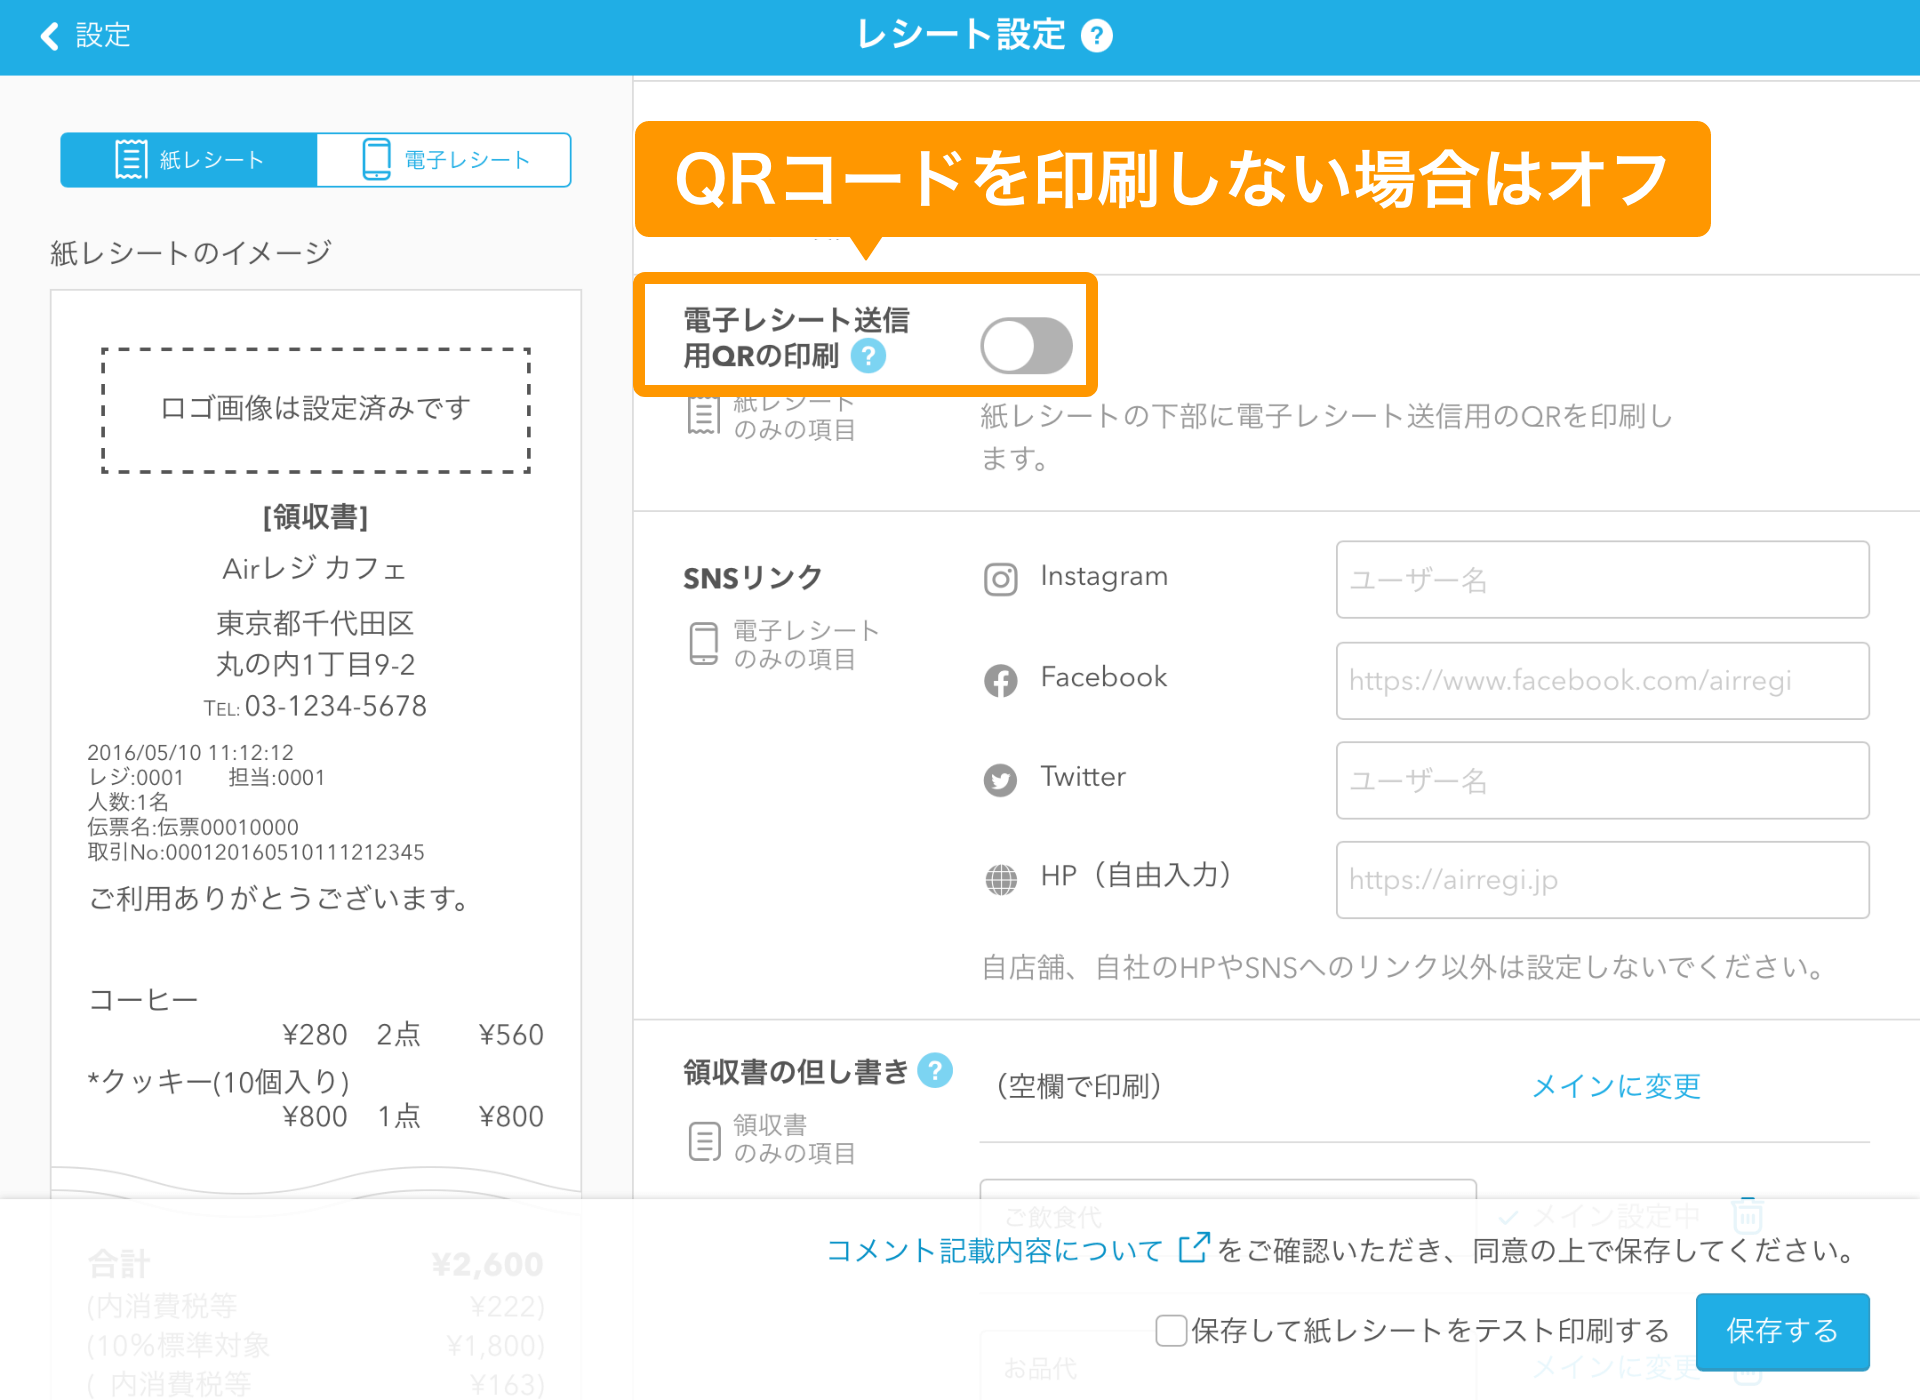Click the trash icon near メイン設定中
Screen dimensions: 1920x1400
point(1746,1215)
